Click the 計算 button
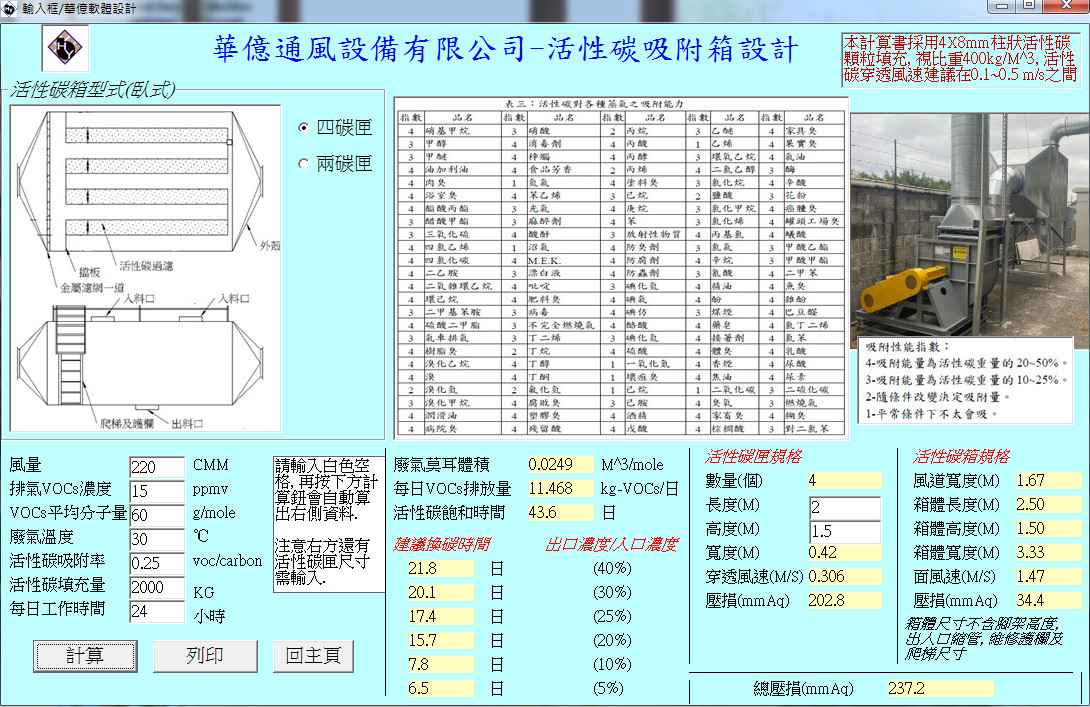1090x707 pixels. pos(85,656)
